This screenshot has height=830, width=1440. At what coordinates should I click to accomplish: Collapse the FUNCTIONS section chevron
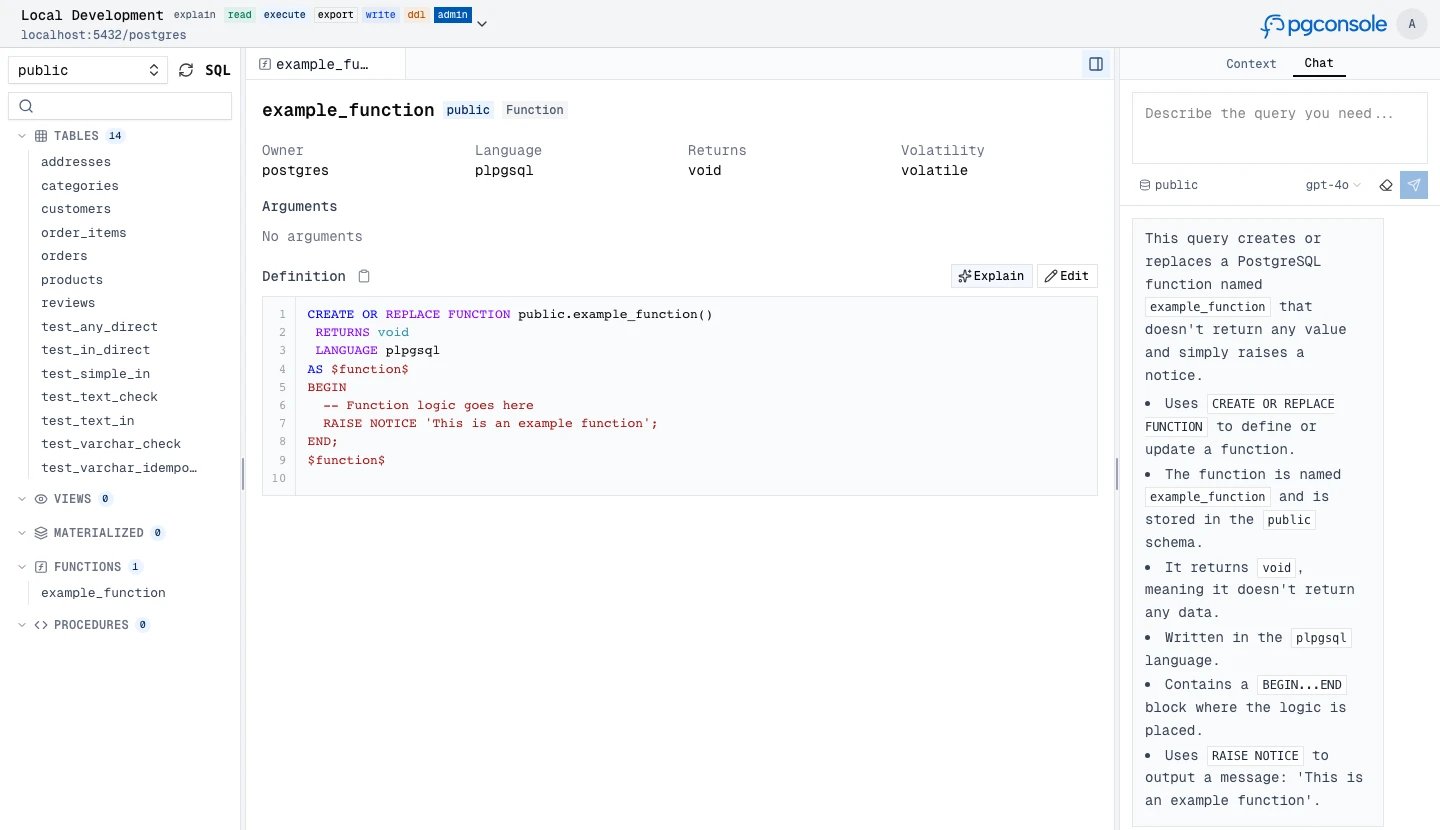[22, 567]
